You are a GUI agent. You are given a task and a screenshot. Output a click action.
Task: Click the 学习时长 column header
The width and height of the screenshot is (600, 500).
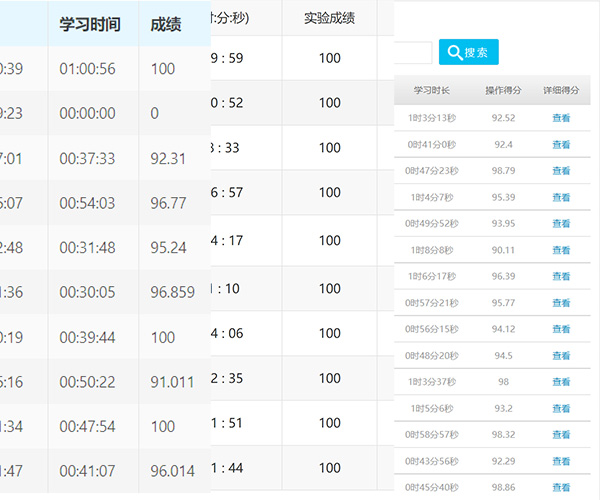(432, 90)
